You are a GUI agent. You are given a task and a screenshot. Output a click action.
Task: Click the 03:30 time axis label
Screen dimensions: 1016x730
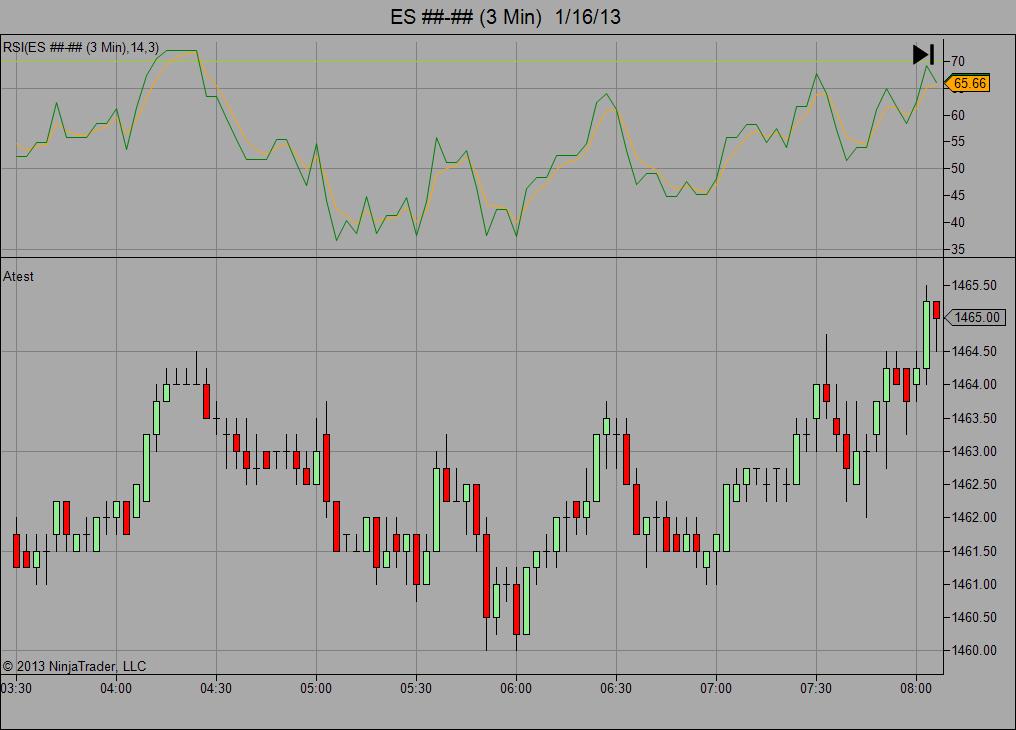16,688
